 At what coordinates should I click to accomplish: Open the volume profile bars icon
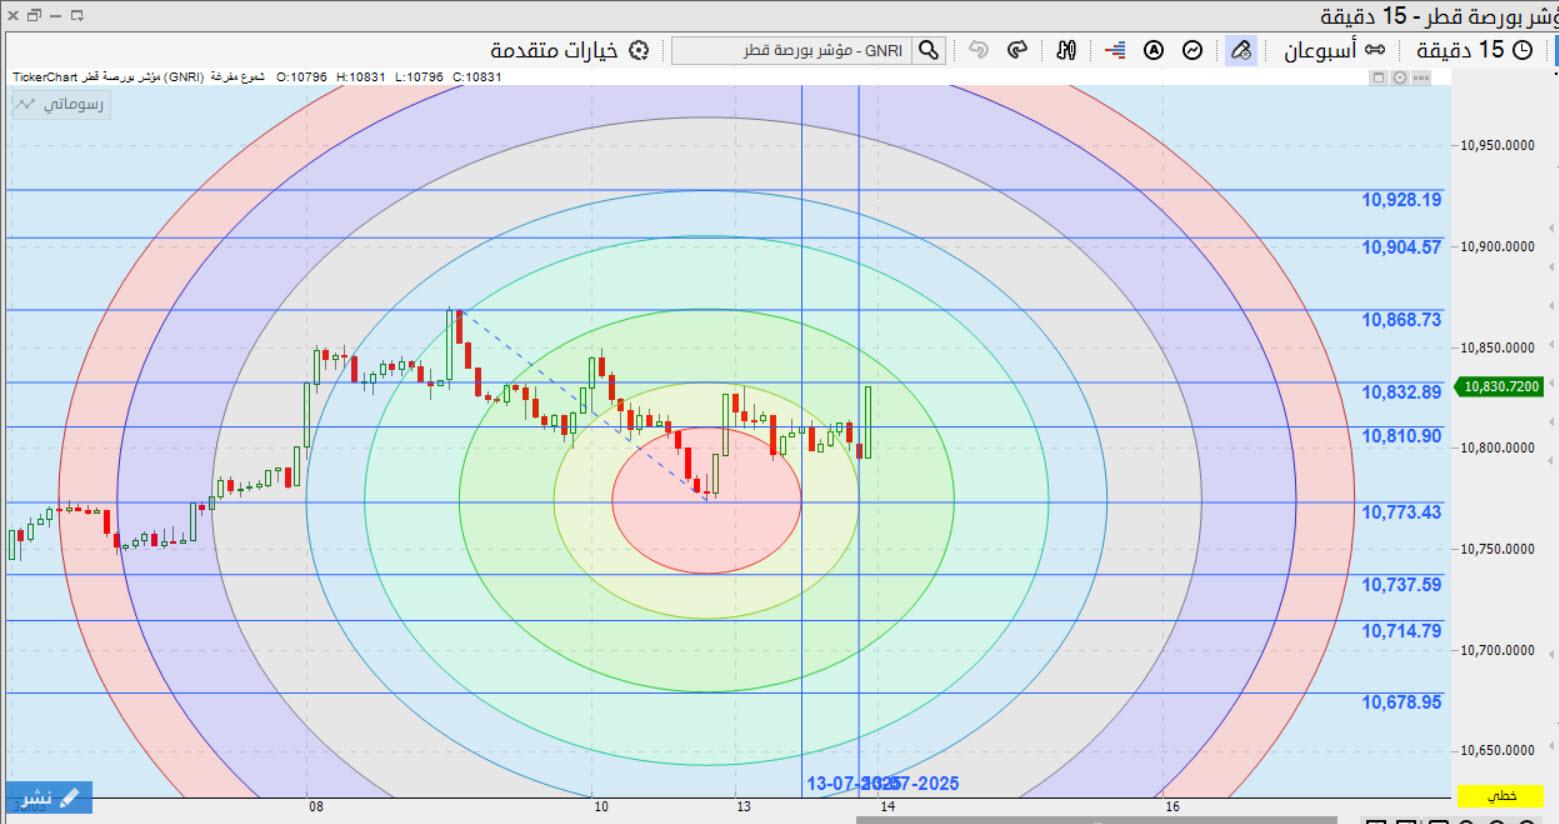pos(1115,50)
